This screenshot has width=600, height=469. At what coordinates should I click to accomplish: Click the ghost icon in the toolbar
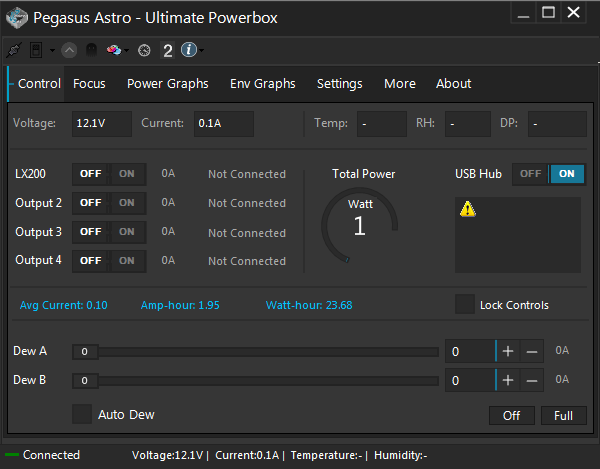point(91,50)
